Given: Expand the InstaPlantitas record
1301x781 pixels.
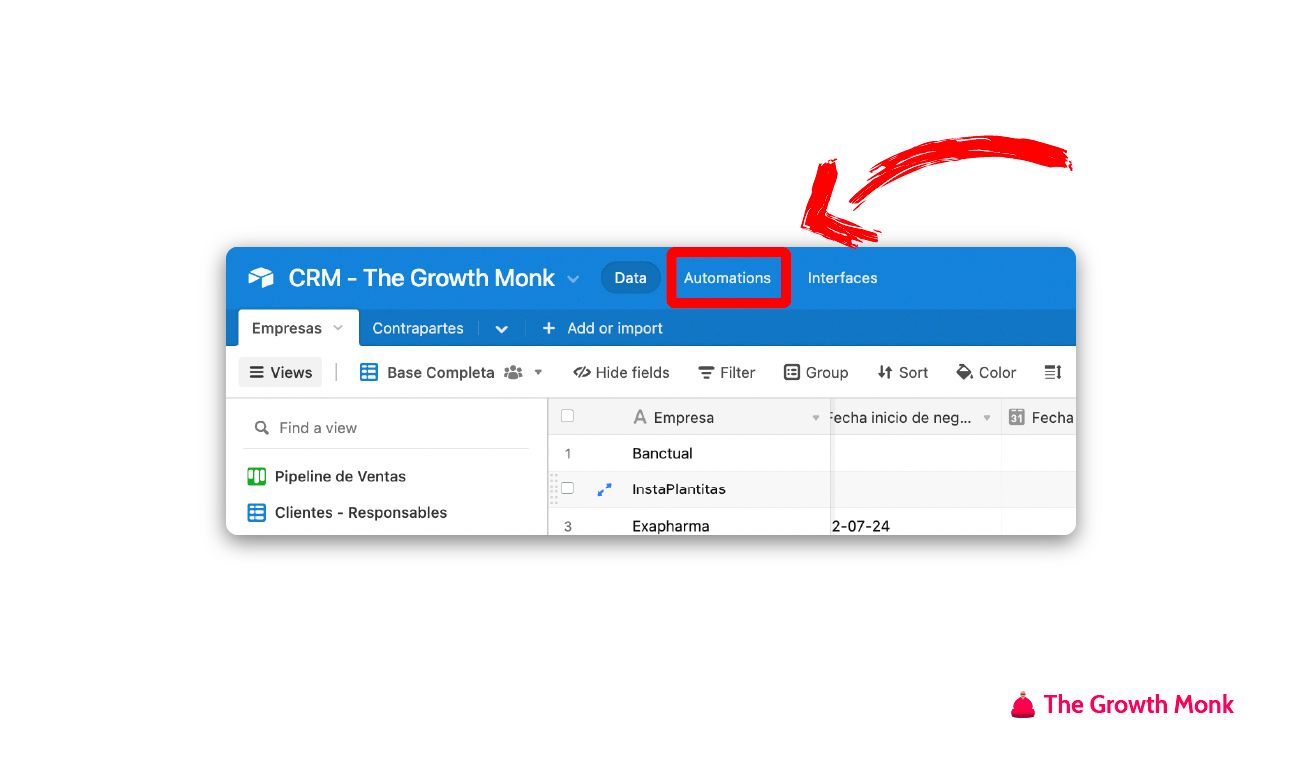Looking at the screenshot, I should click(604, 489).
